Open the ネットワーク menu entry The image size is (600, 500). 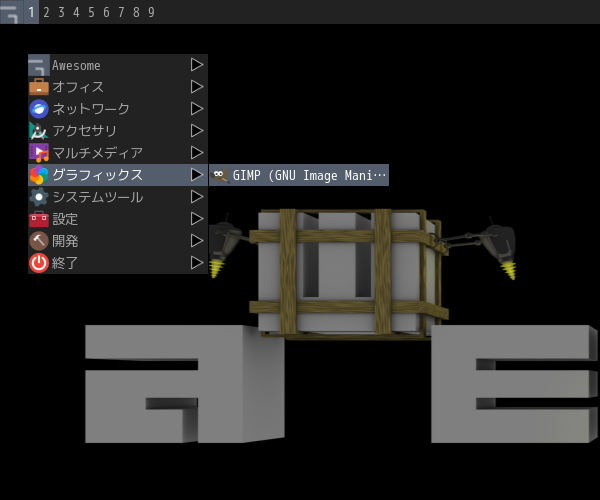118,109
